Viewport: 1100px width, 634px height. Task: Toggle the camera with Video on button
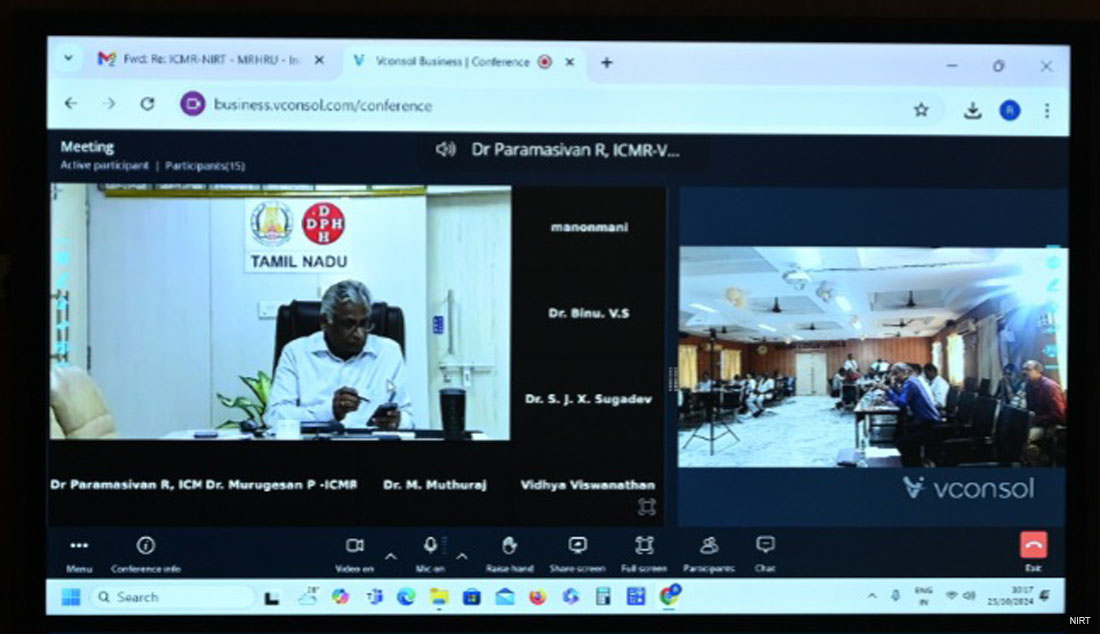pos(354,545)
